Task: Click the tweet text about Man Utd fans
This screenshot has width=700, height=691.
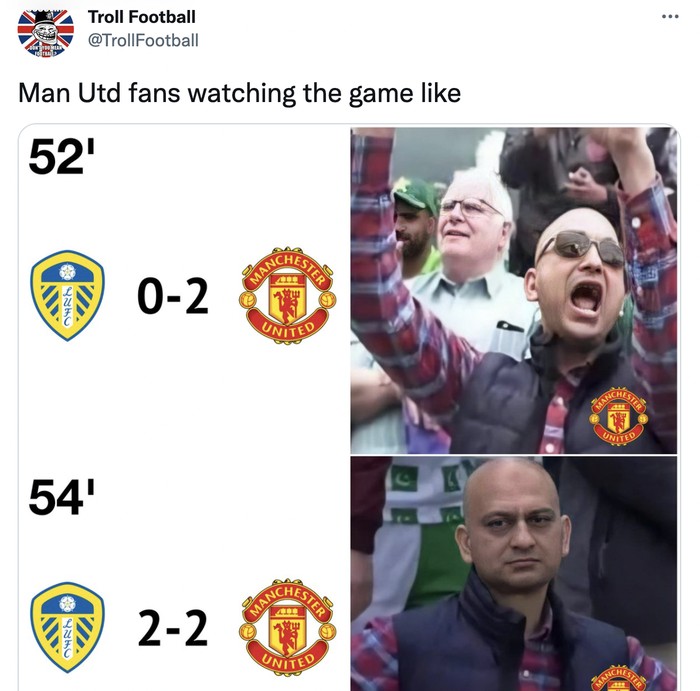Action: [x=240, y=93]
